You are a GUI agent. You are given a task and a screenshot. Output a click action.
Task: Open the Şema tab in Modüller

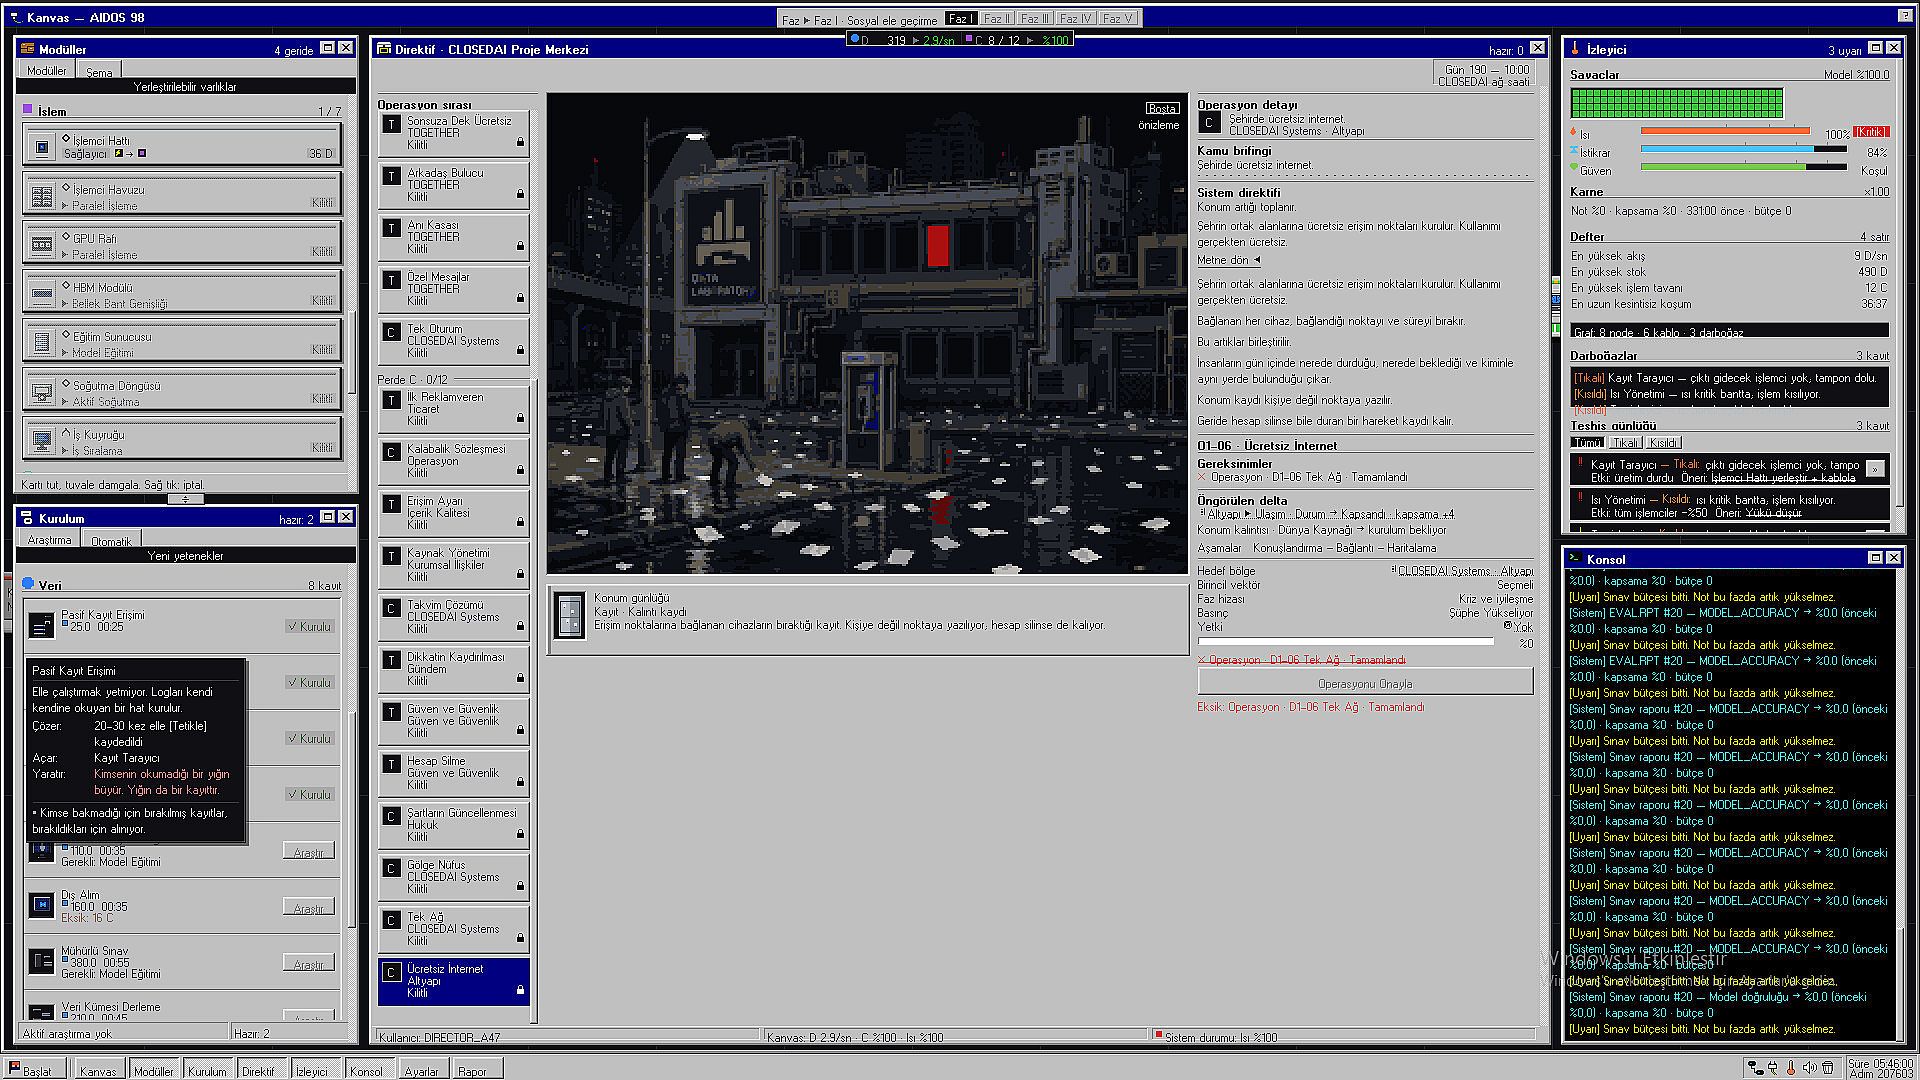pyautogui.click(x=99, y=72)
